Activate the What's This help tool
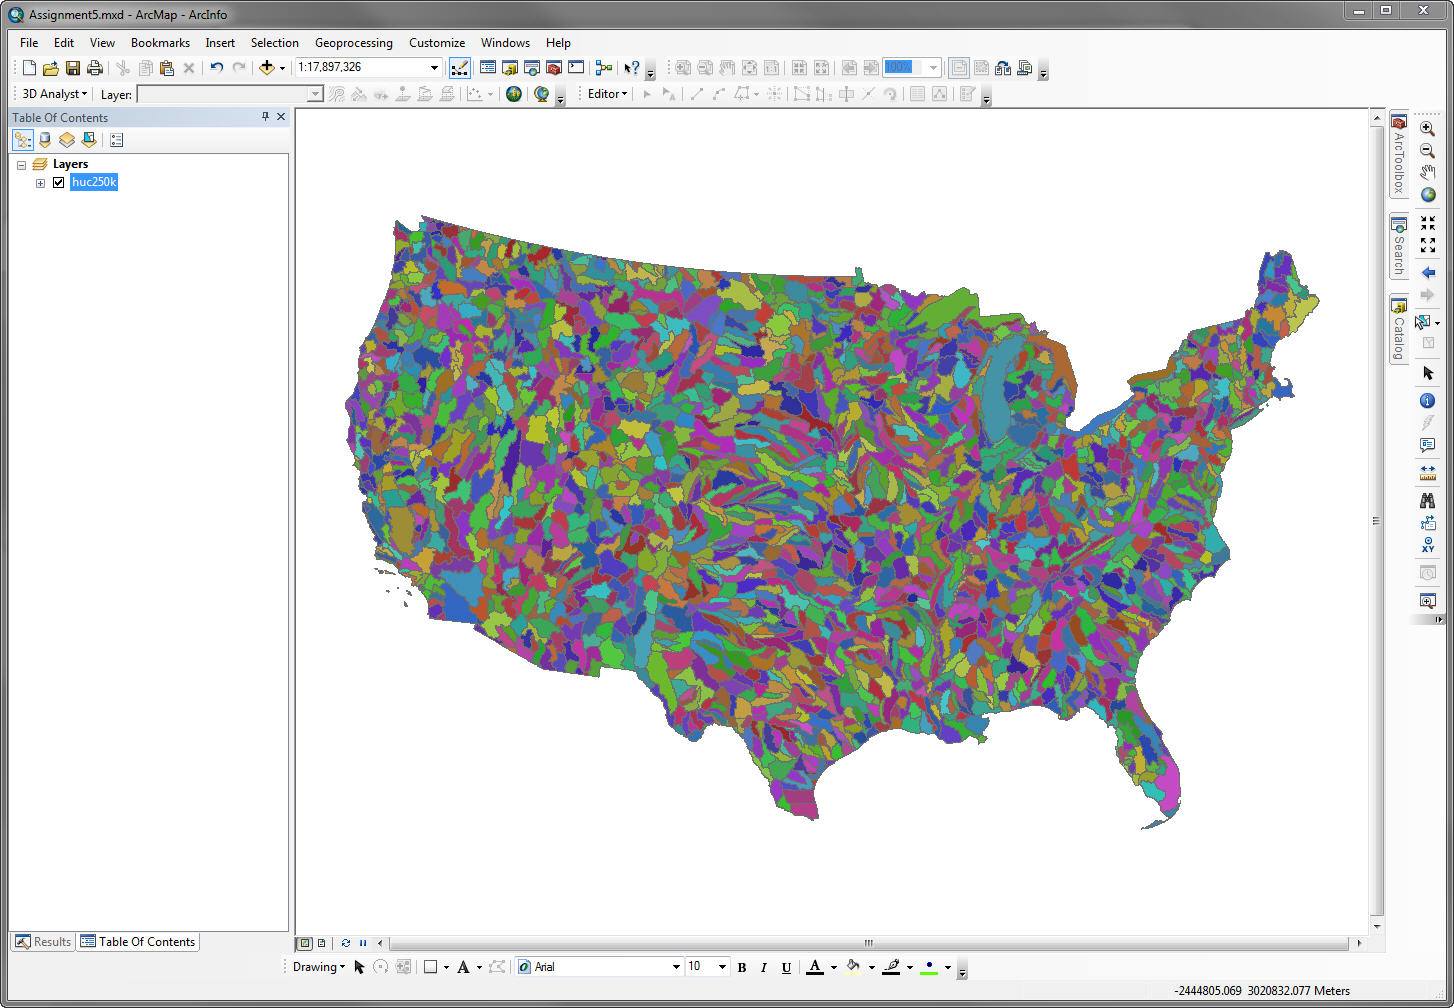Image resolution: width=1454 pixels, height=1008 pixels. [632, 68]
